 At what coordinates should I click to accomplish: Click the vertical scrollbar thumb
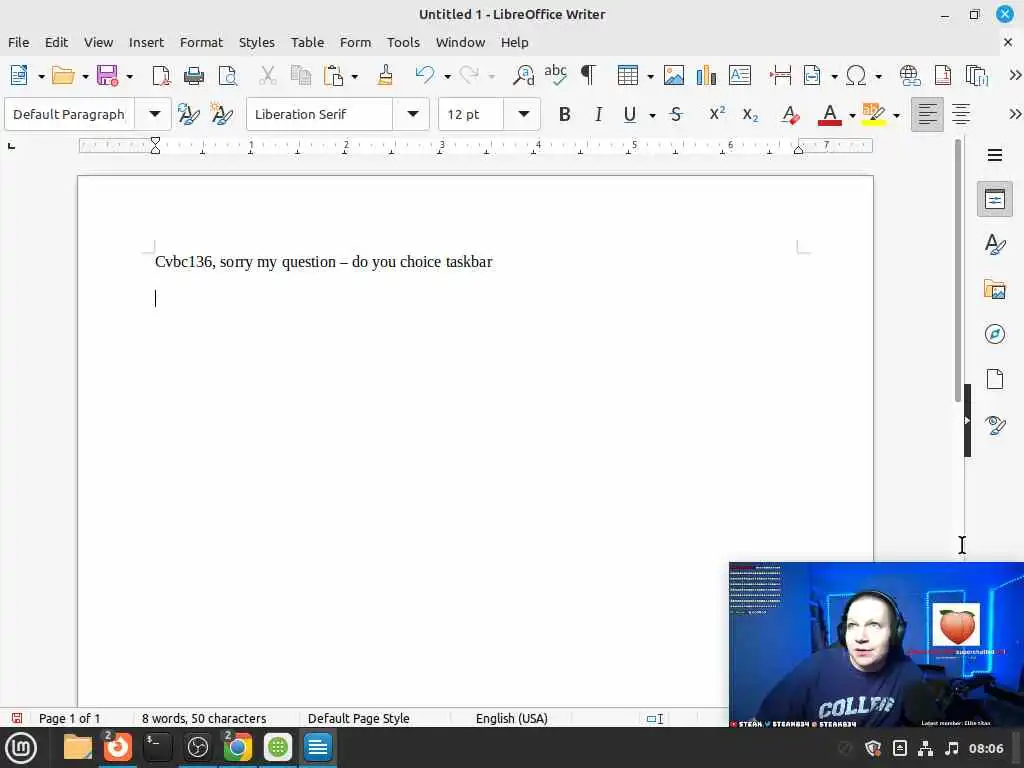click(958, 271)
